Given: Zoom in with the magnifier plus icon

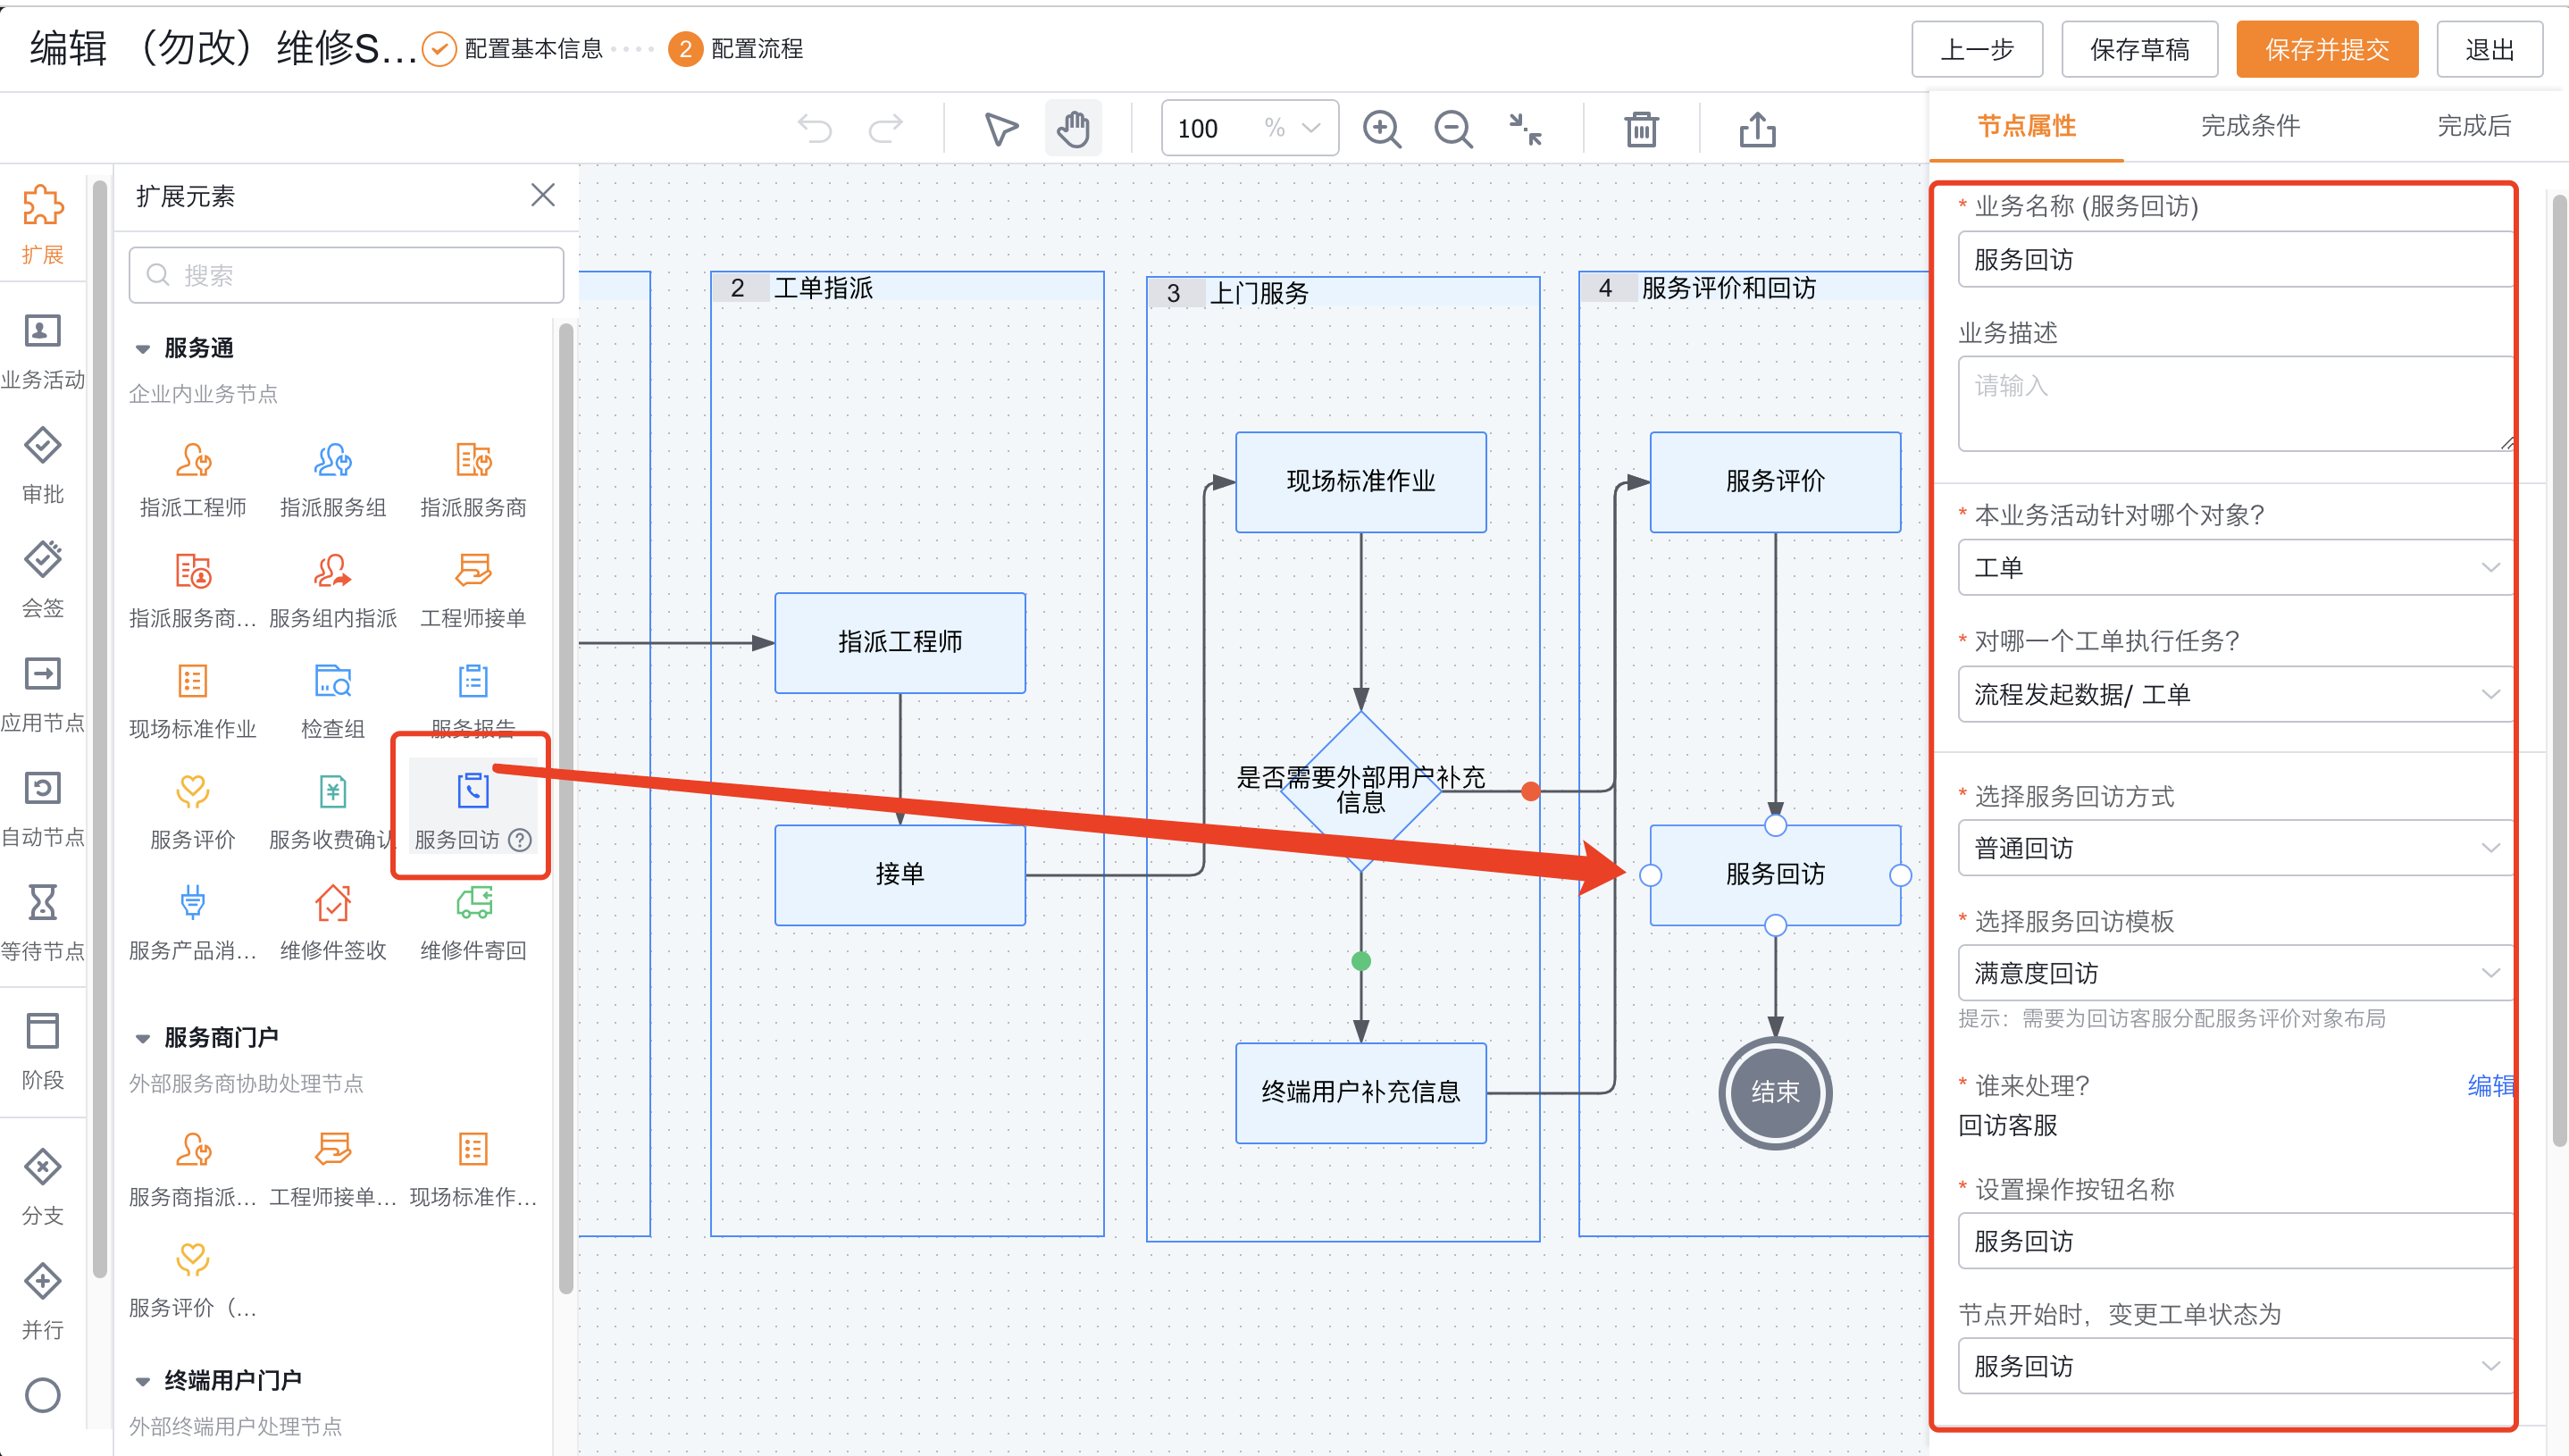Looking at the screenshot, I should (x=1381, y=129).
